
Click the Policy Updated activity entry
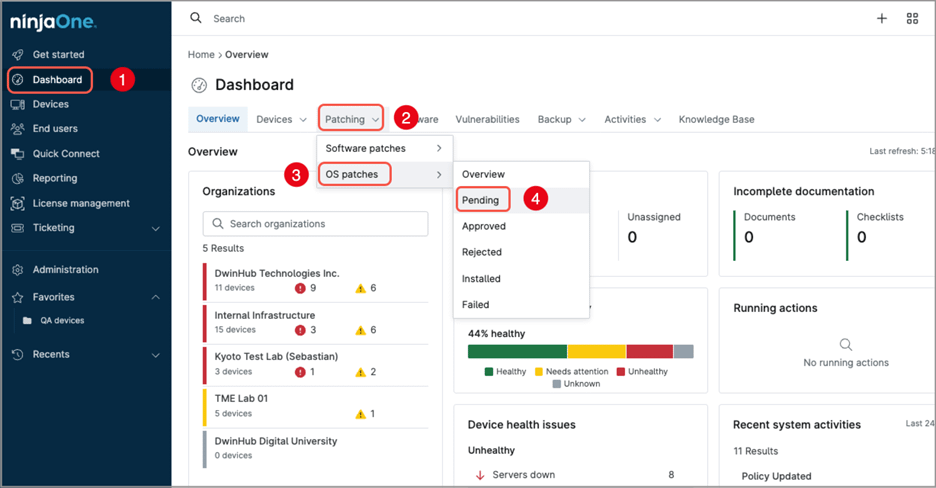click(x=776, y=476)
